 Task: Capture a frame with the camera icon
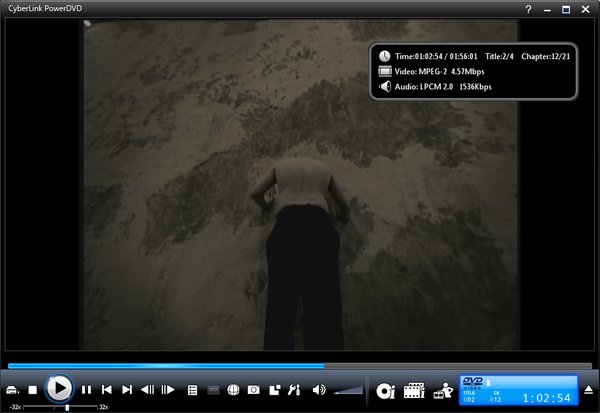(254, 390)
